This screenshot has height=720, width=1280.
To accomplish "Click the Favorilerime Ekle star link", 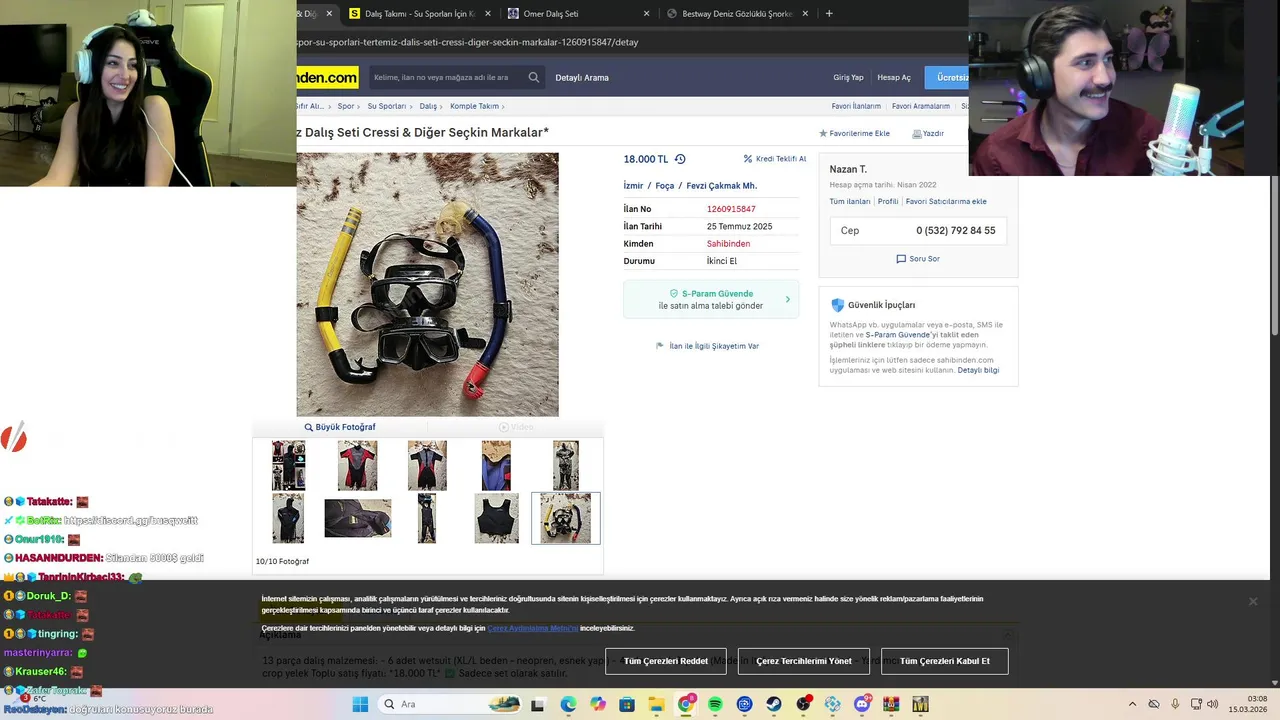I will 854,133.
